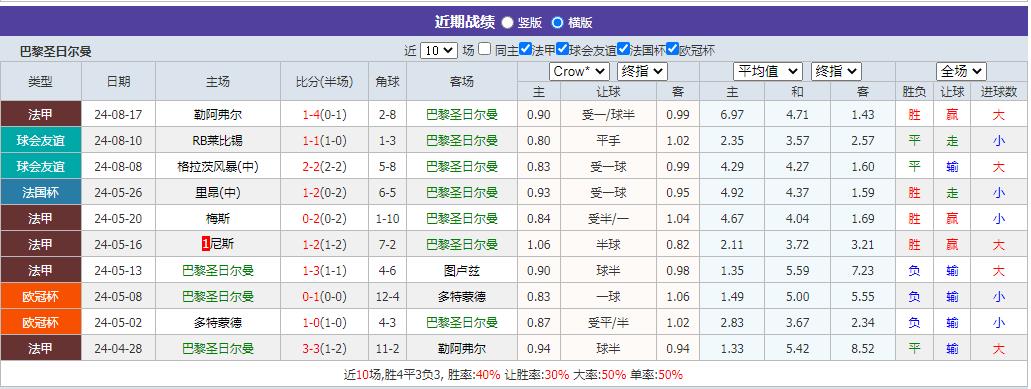The height and width of the screenshot is (389, 1031).
Task: Click the 胜率:40% summary text
Action: [x=474, y=375]
